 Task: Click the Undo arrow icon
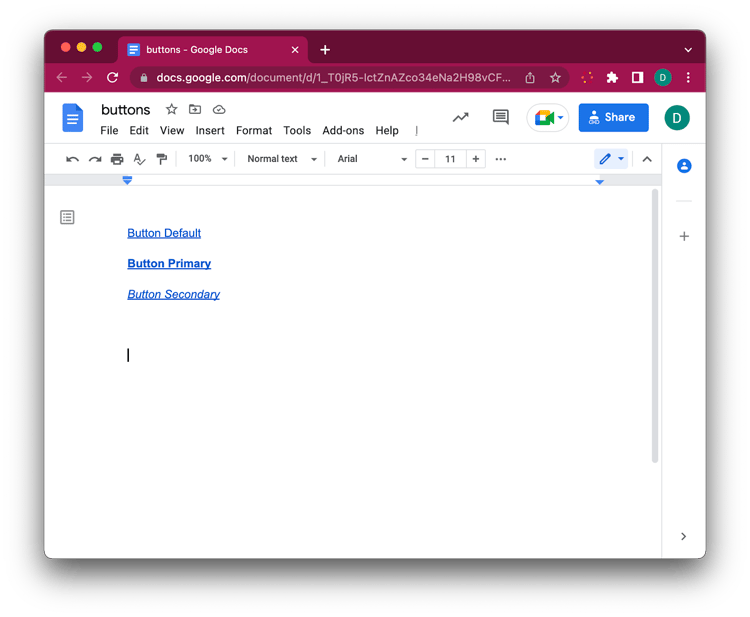tap(72, 159)
